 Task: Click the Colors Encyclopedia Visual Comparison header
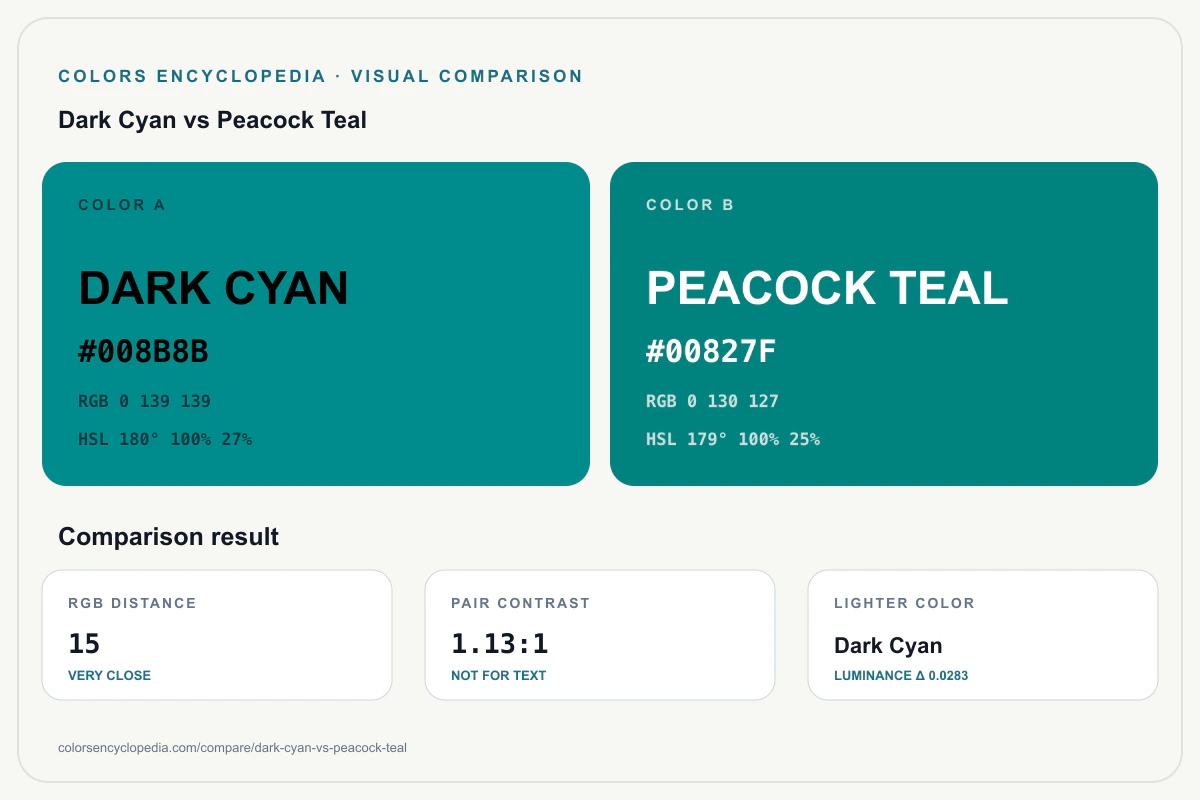[x=320, y=76]
